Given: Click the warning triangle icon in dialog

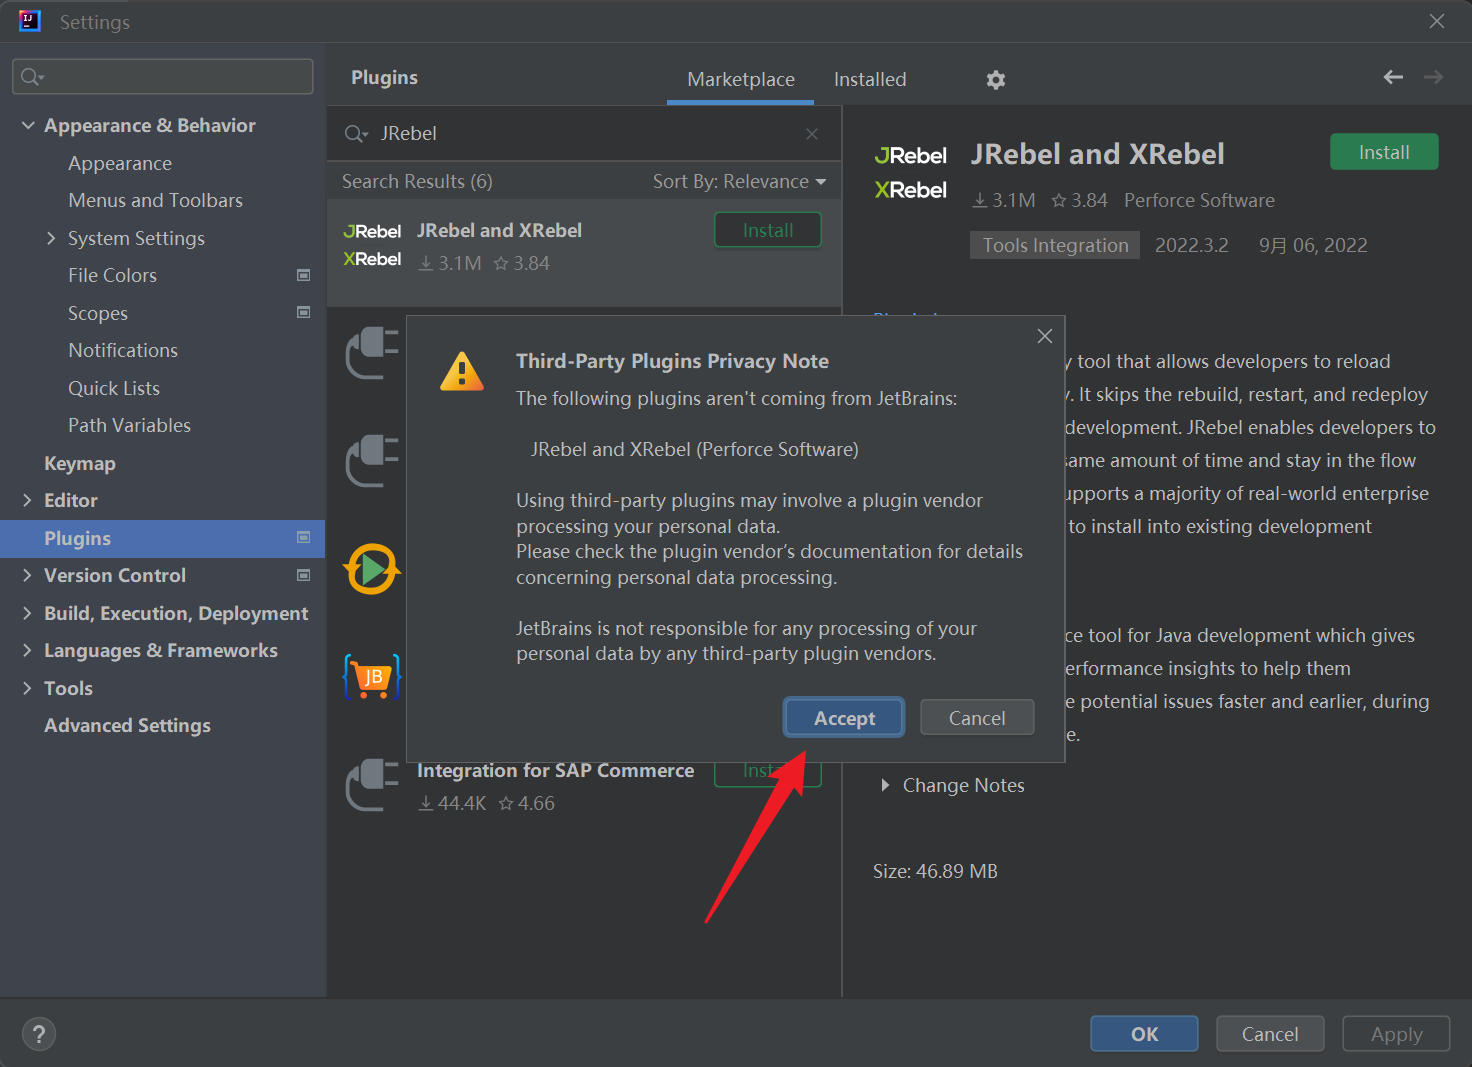Looking at the screenshot, I should (x=462, y=372).
